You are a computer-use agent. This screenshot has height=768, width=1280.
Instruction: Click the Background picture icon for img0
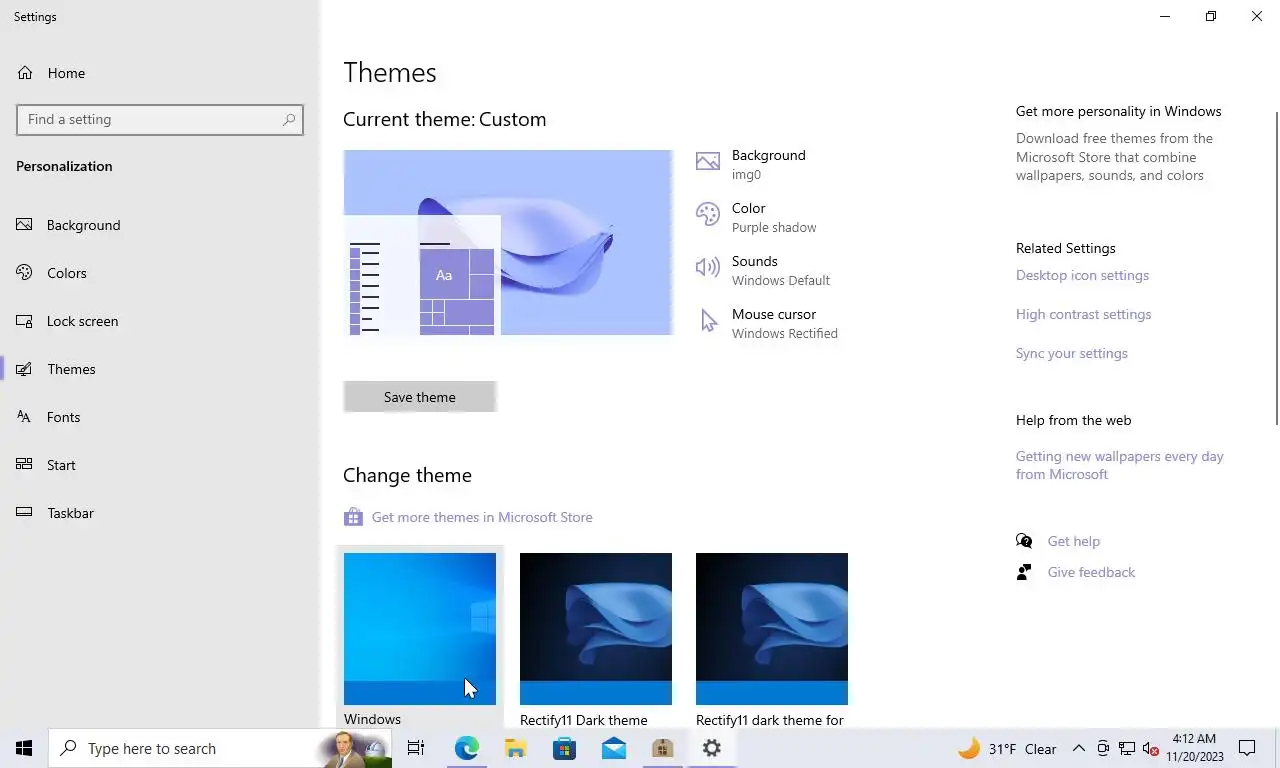[707, 162]
